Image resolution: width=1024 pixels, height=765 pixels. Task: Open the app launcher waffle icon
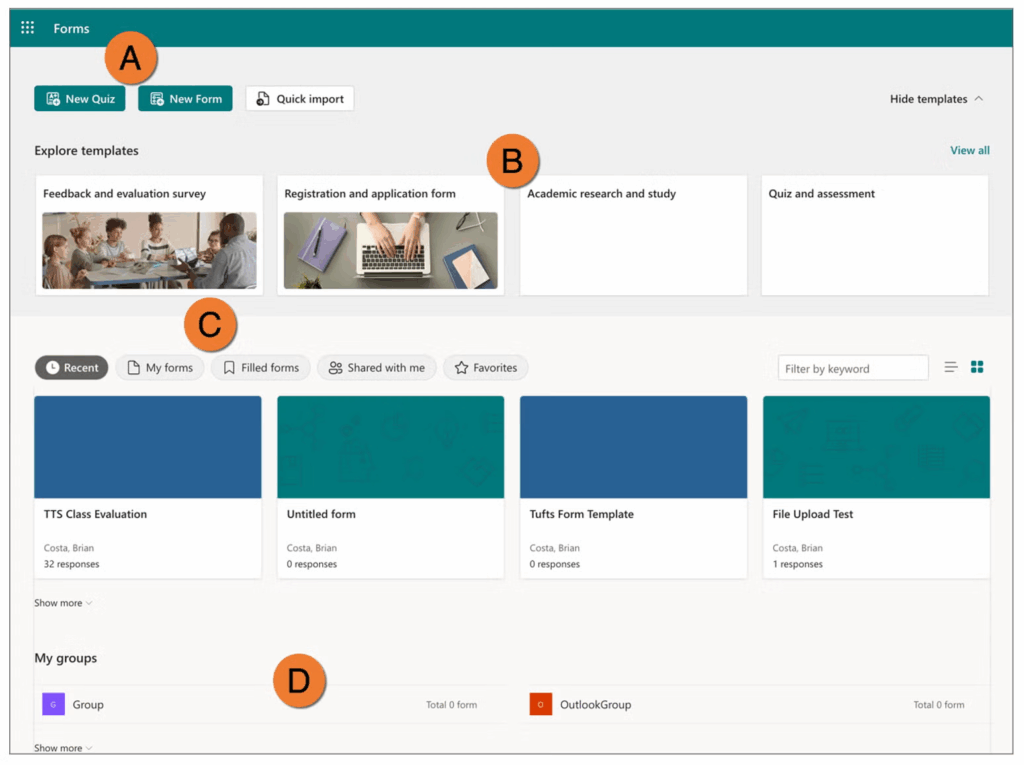click(x=27, y=28)
